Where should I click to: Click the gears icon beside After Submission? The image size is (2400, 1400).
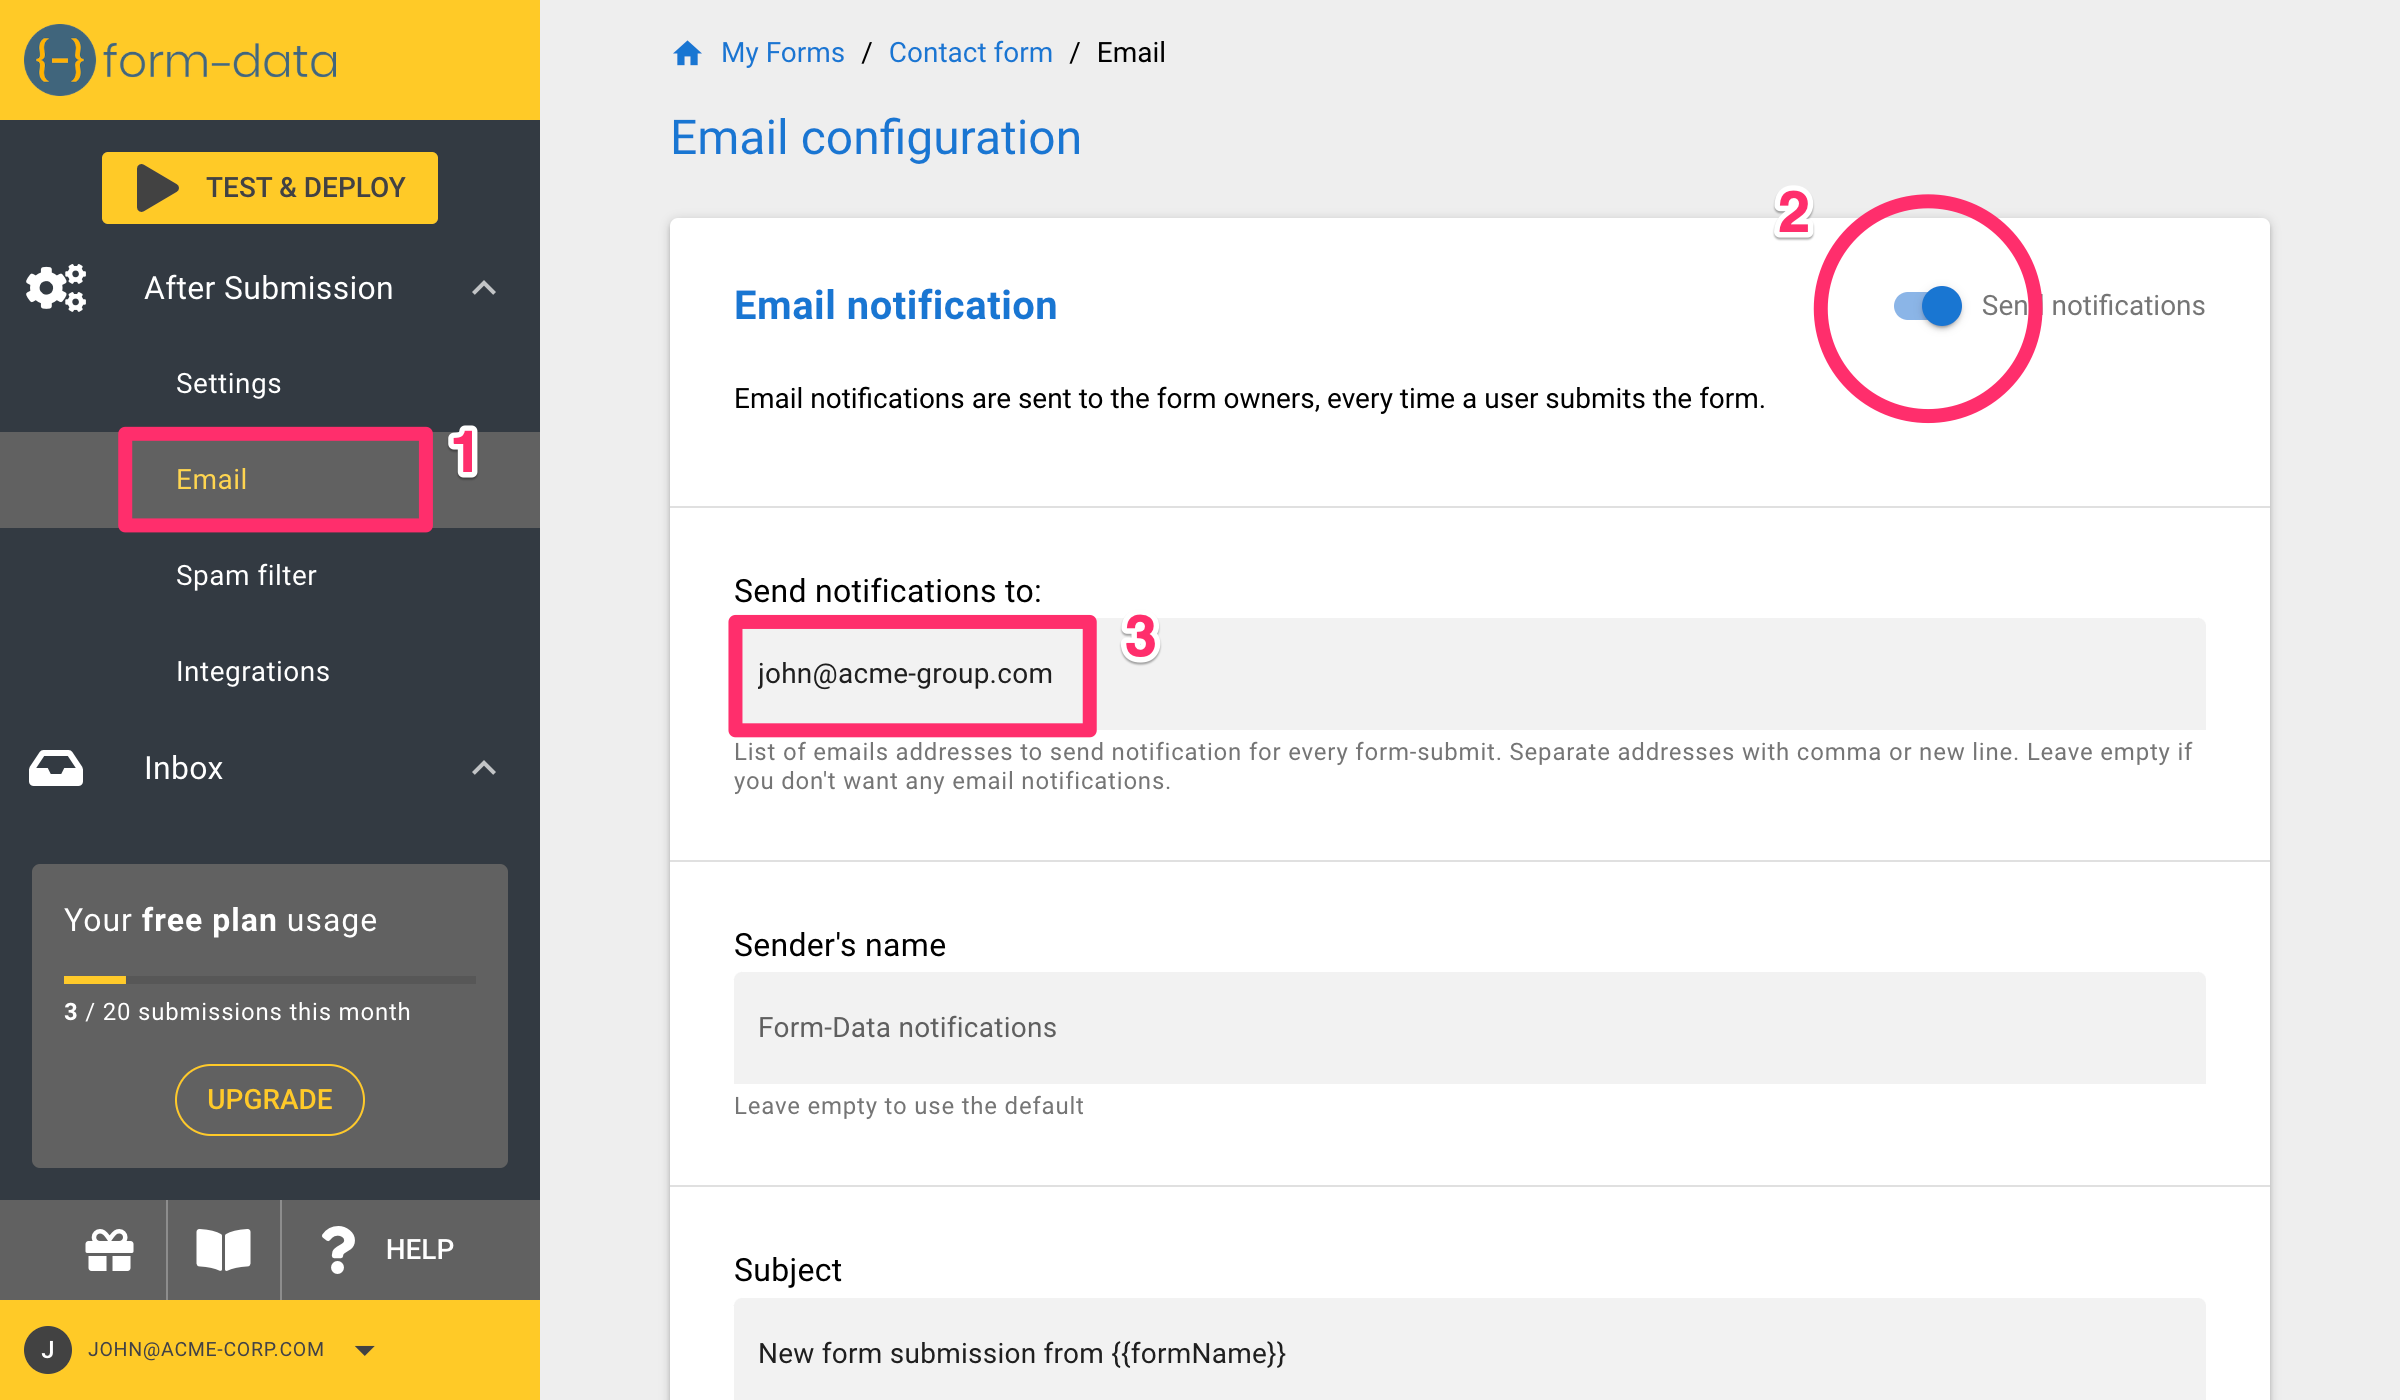pos(55,288)
